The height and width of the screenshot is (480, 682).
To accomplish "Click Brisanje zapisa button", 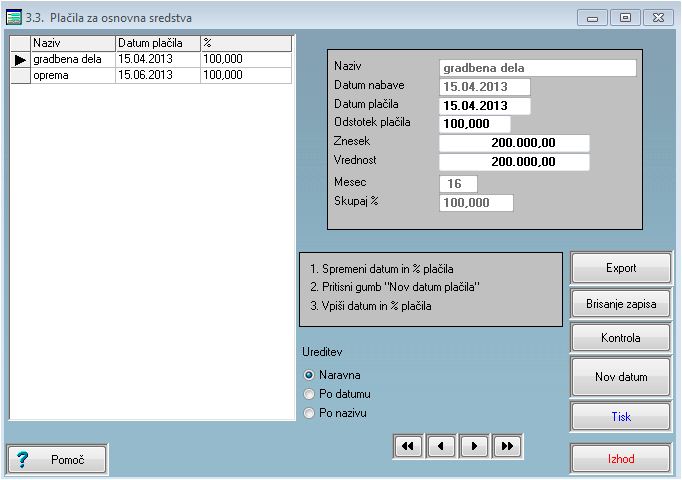I will tap(620, 304).
